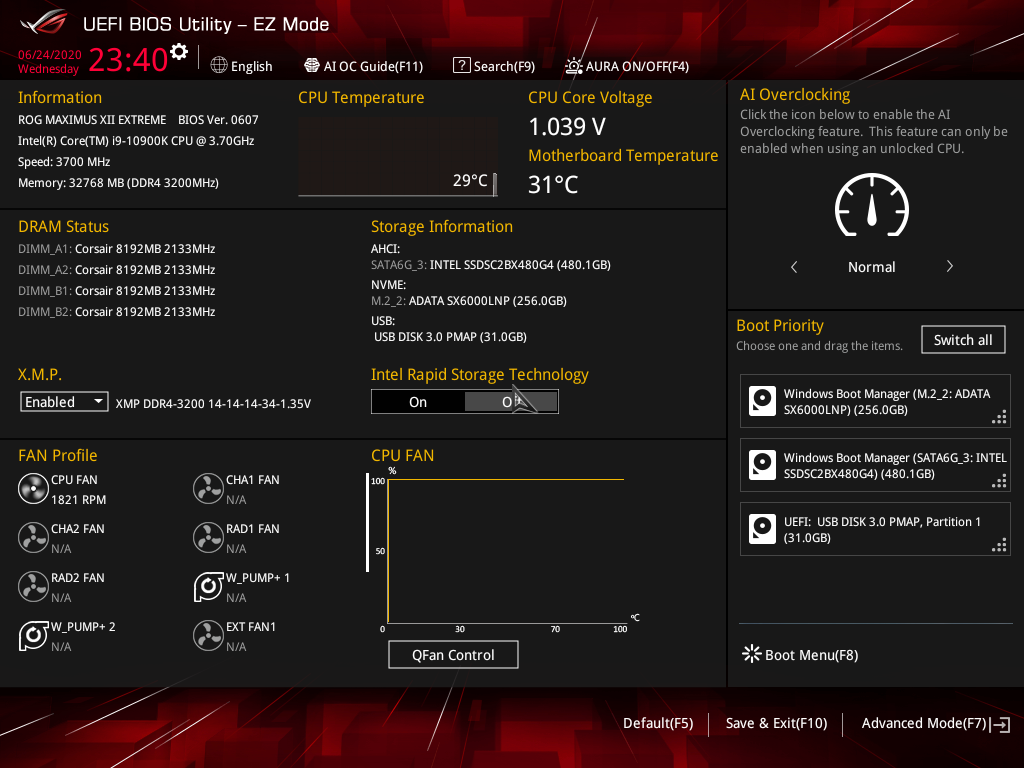1024x768 pixels.
Task: Open the date and time settings gear
Action: [179, 52]
